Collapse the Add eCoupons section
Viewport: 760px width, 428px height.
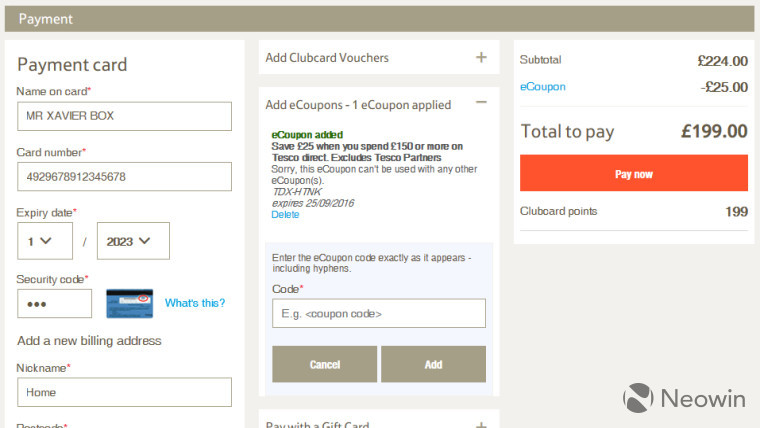coord(481,102)
